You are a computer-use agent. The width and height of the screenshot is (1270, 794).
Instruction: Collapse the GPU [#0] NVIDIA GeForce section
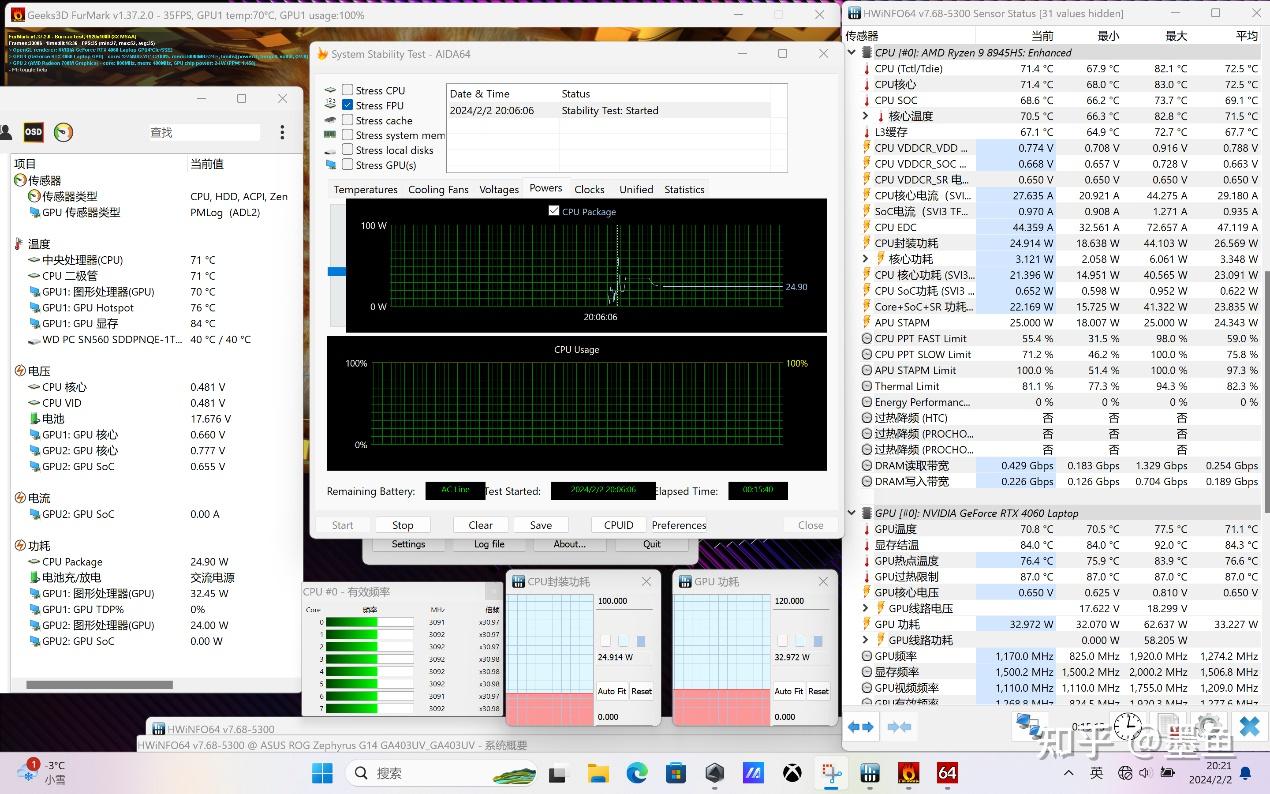click(853, 513)
